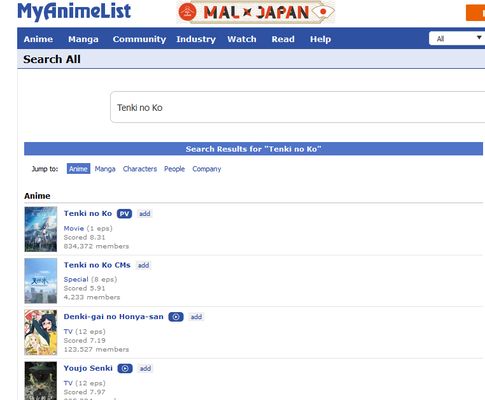Open the Read menu

(283, 39)
